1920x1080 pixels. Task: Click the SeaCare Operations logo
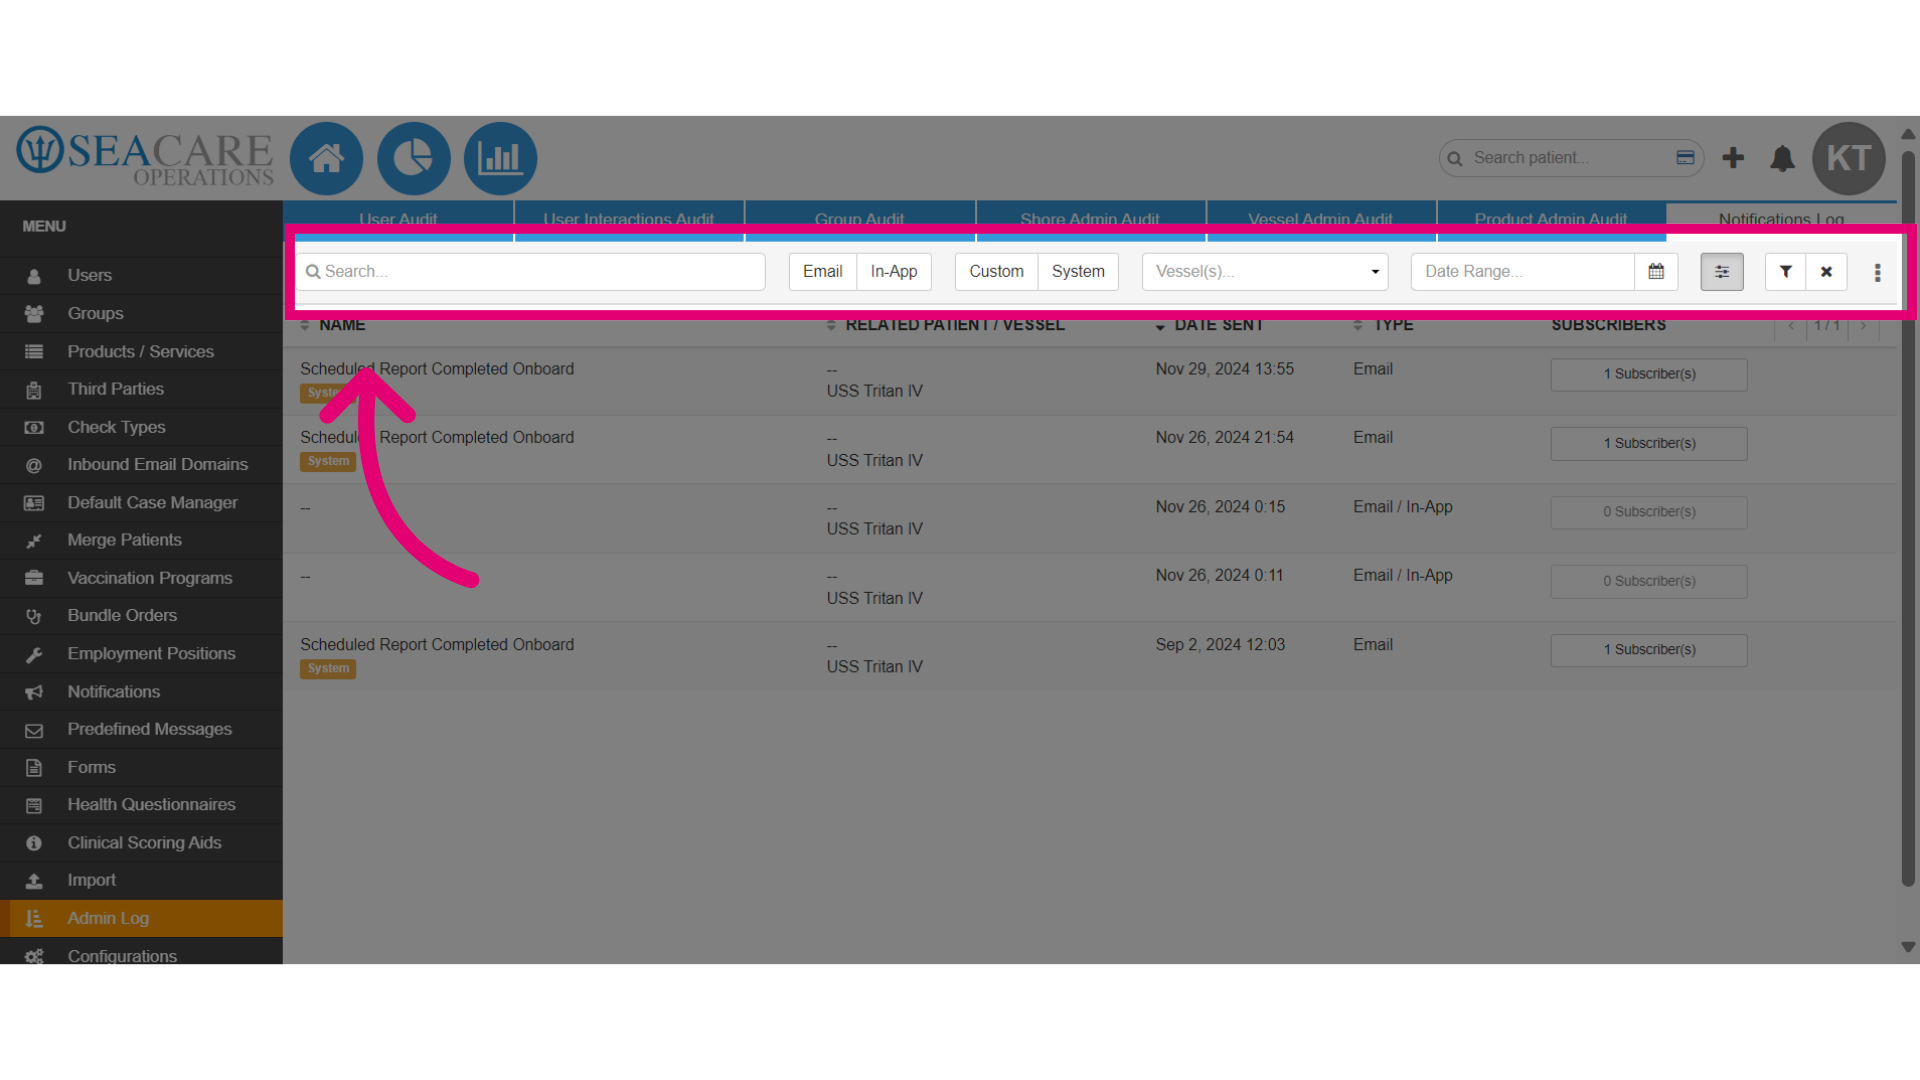click(145, 157)
